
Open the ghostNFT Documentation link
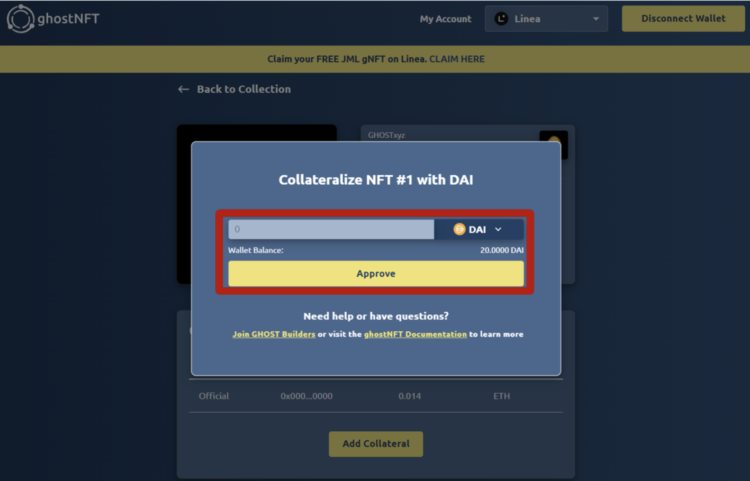tap(414, 334)
